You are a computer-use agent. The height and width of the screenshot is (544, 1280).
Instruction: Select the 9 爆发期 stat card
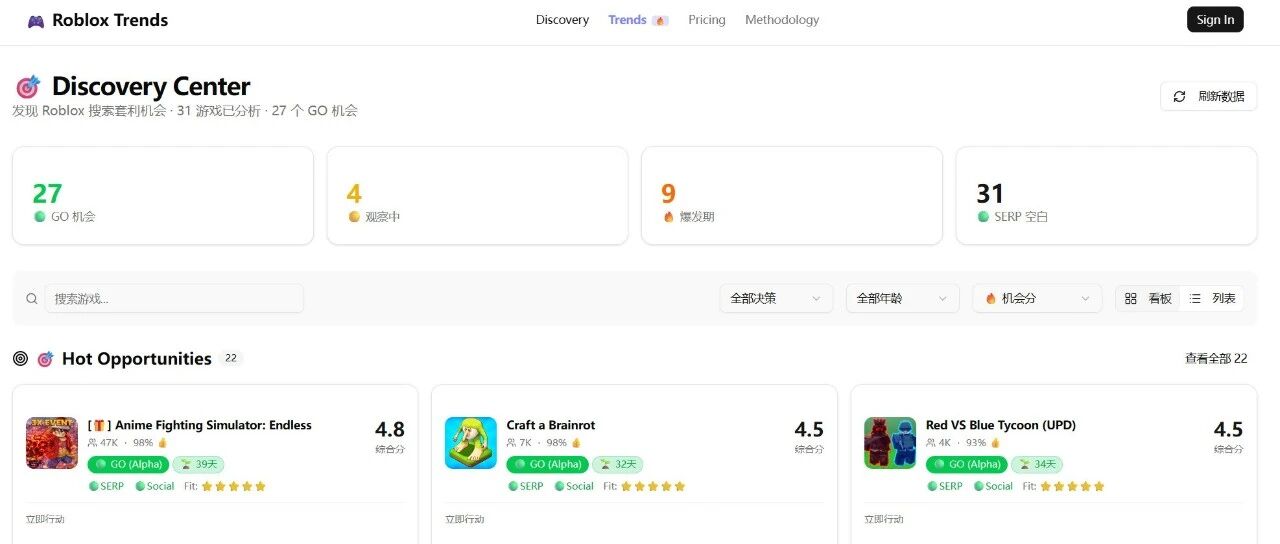(x=792, y=196)
